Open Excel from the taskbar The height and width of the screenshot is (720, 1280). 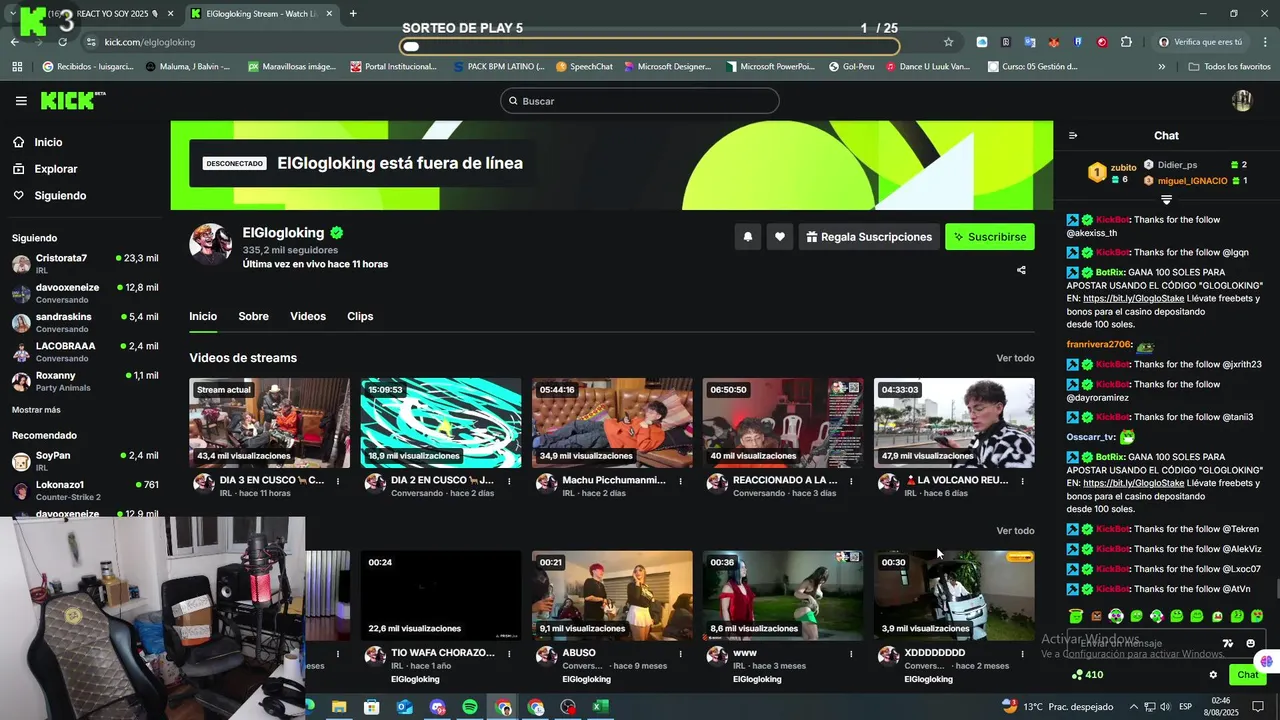click(600, 707)
